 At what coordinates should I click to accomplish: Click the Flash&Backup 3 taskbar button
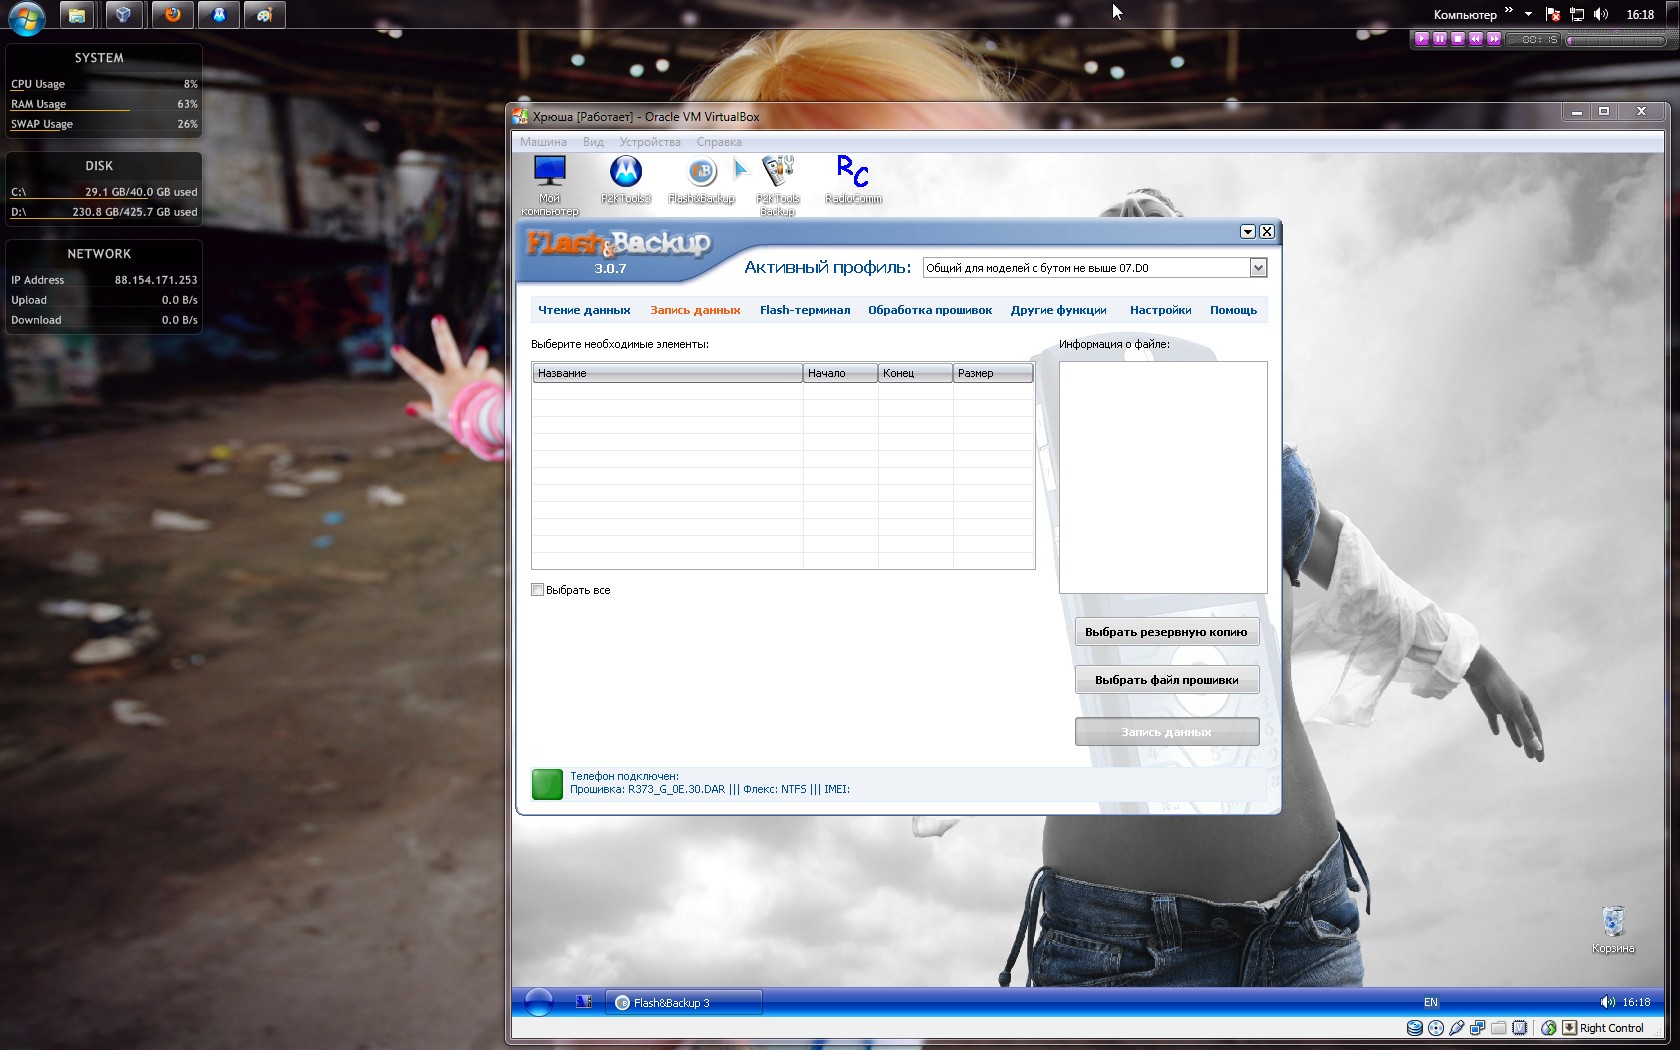point(684,1002)
